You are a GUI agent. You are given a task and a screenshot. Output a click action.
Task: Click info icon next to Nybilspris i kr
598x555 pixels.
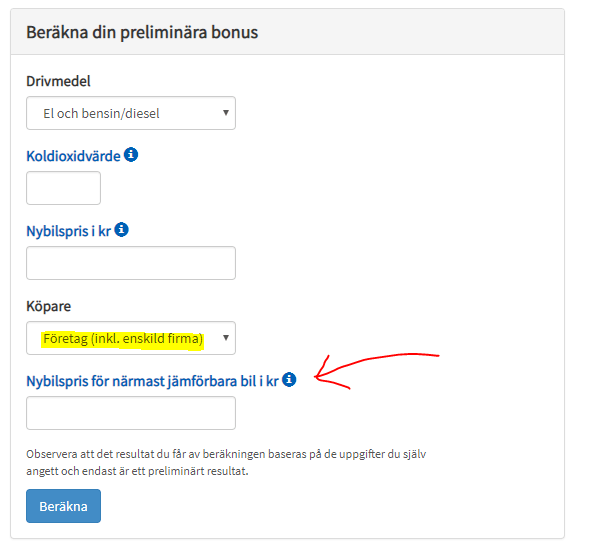122,230
